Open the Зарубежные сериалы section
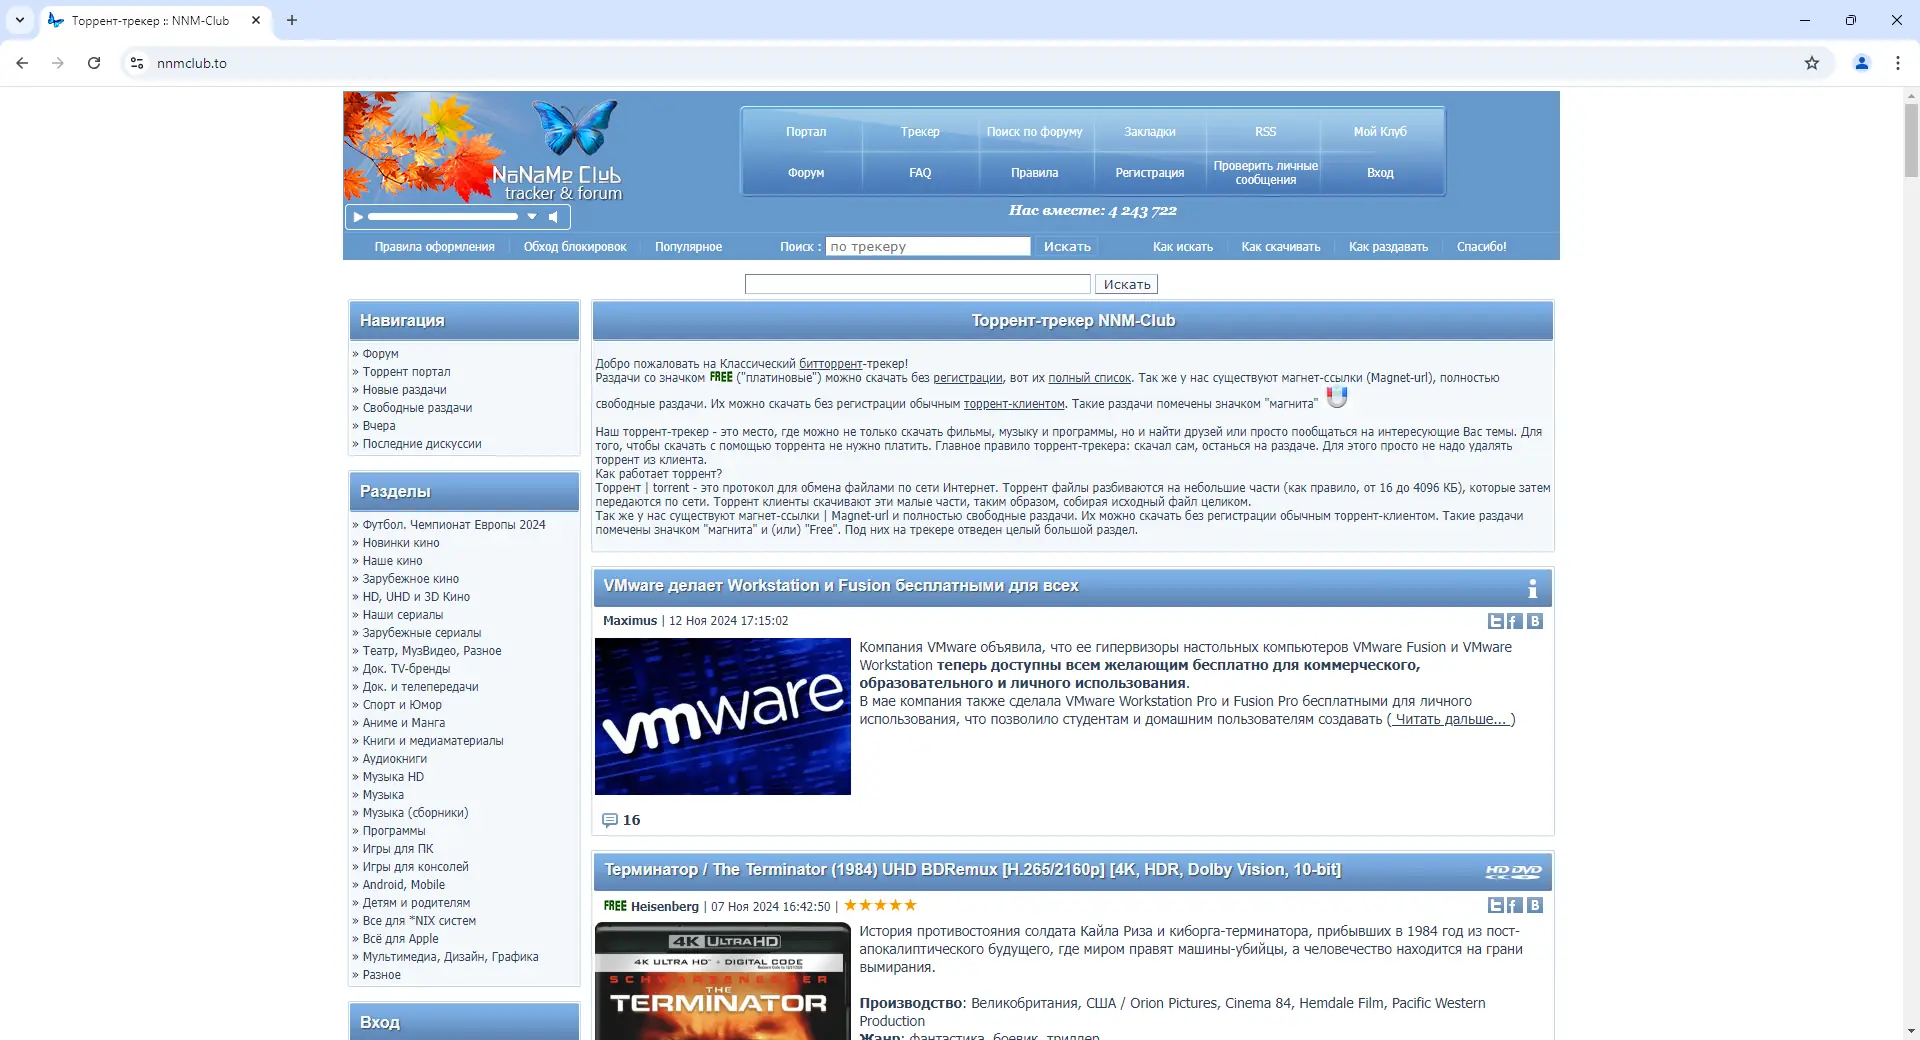Screen dimensions: 1920x1040 pyautogui.click(x=422, y=633)
